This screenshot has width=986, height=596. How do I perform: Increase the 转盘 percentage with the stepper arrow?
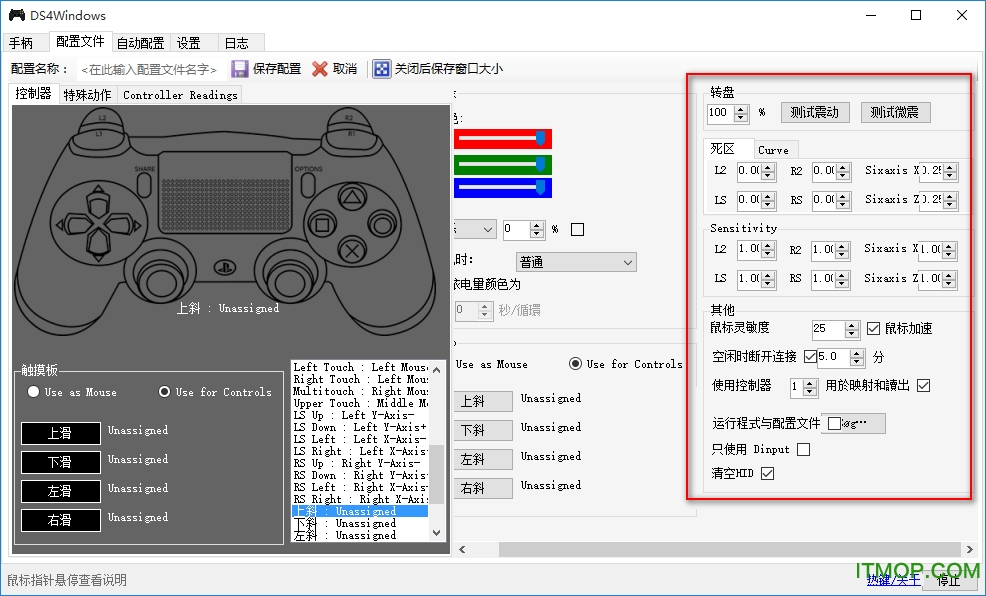click(x=740, y=108)
